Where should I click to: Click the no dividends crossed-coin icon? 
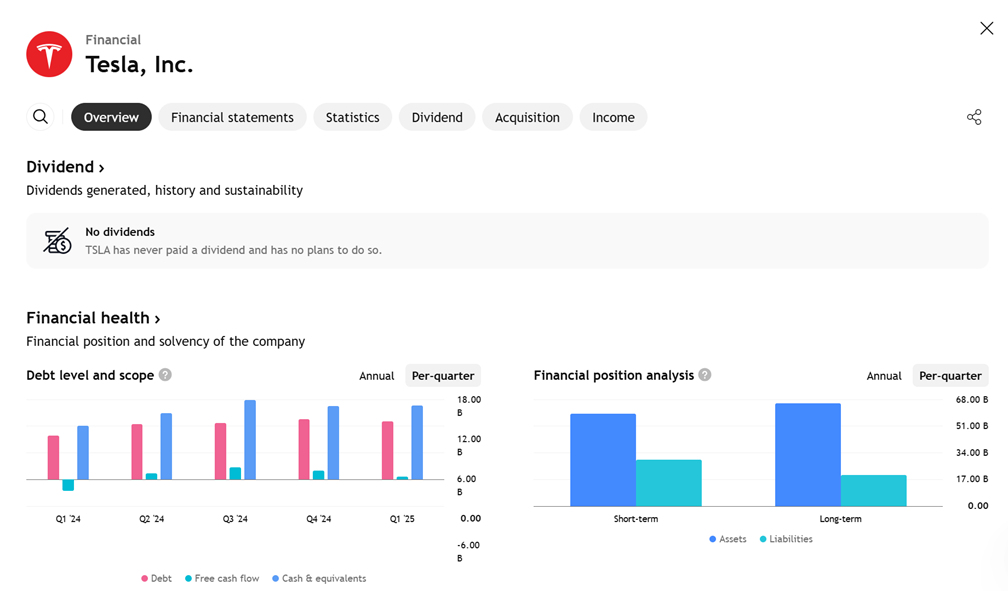point(57,241)
